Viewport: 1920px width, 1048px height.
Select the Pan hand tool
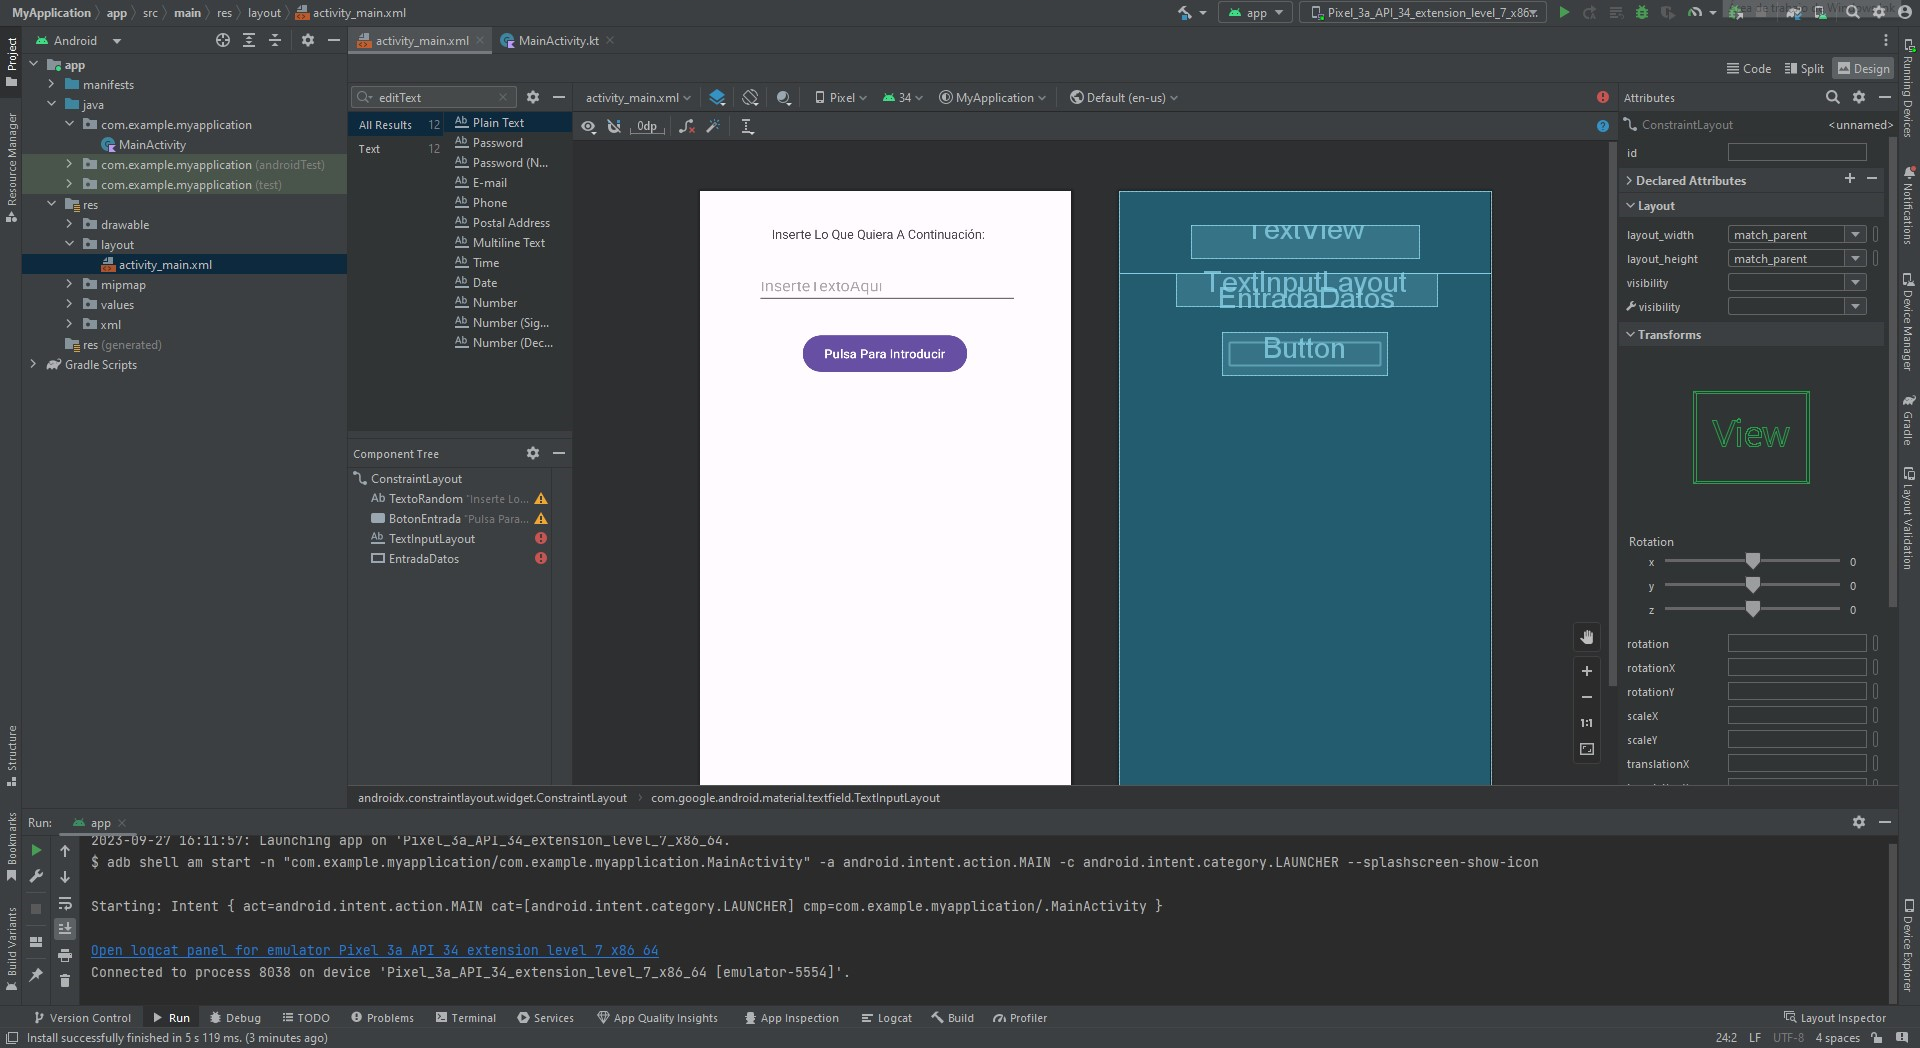pyautogui.click(x=1587, y=637)
